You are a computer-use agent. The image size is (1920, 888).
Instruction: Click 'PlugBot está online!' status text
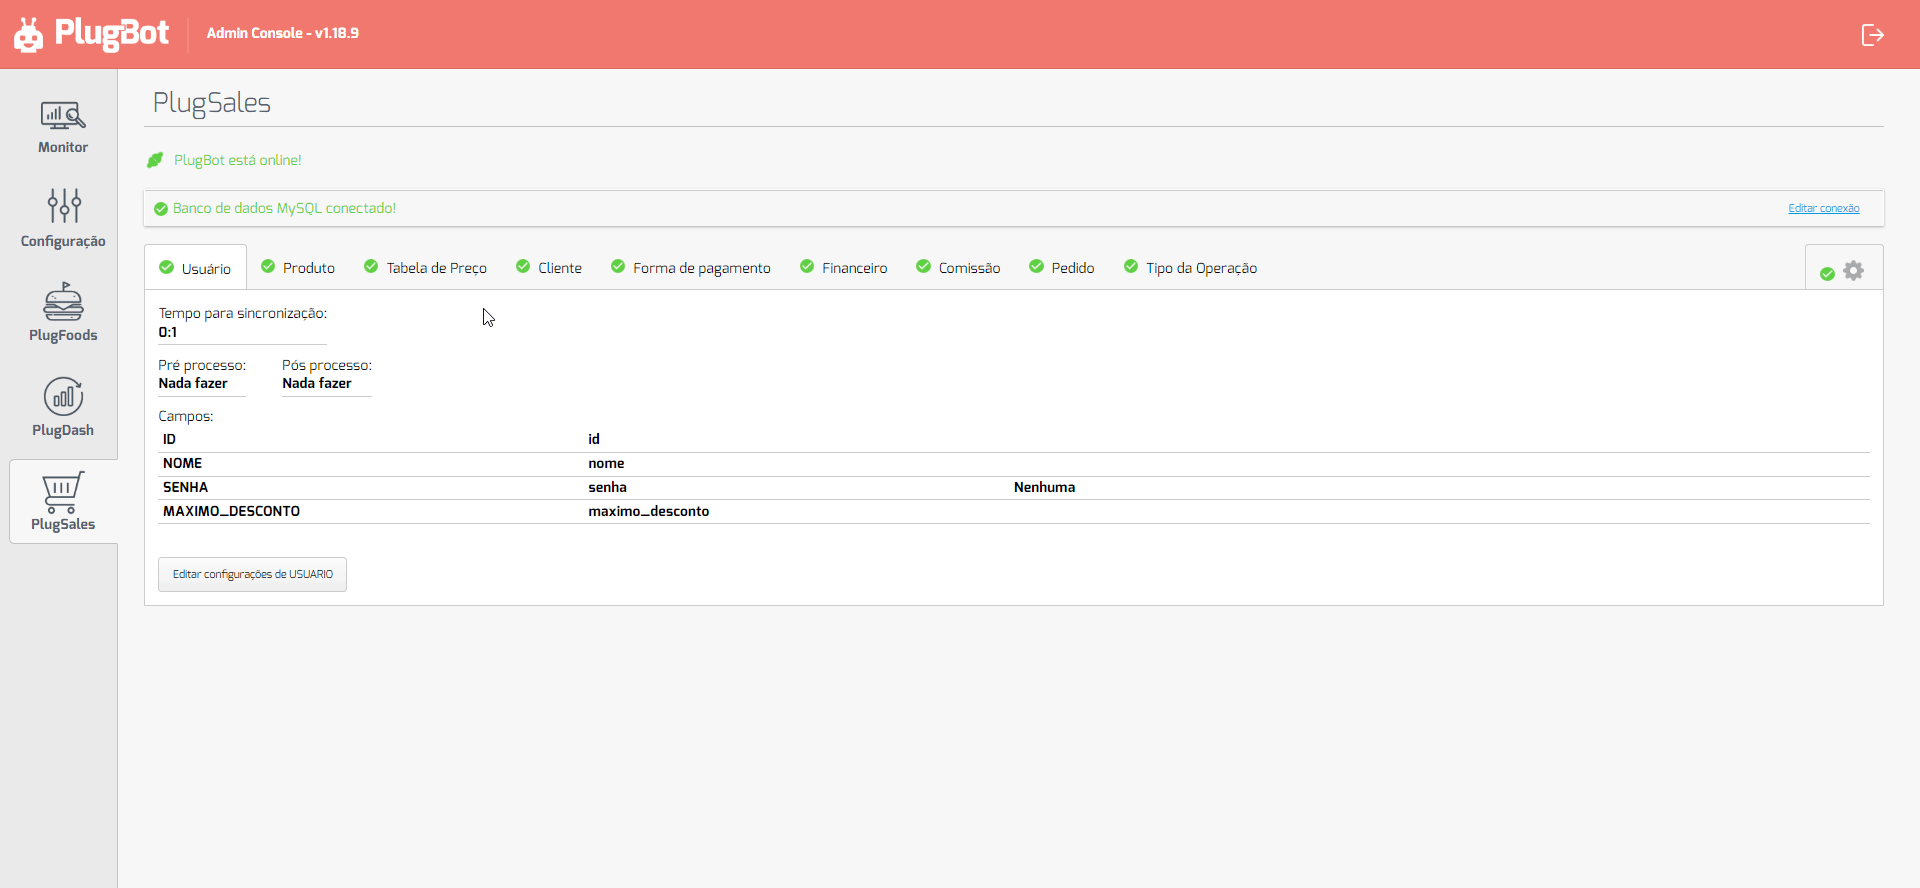[x=238, y=160]
